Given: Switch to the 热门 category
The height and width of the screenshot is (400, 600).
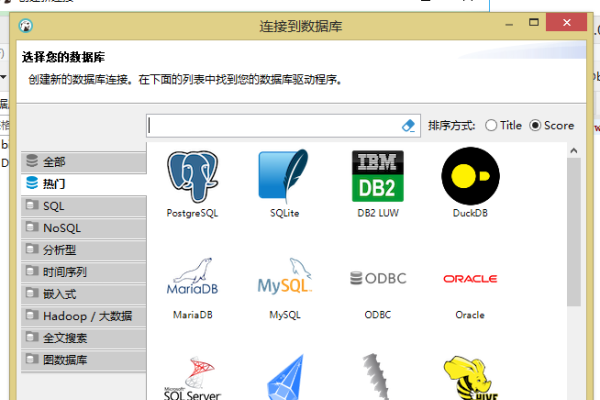Looking at the screenshot, I should [x=84, y=184].
